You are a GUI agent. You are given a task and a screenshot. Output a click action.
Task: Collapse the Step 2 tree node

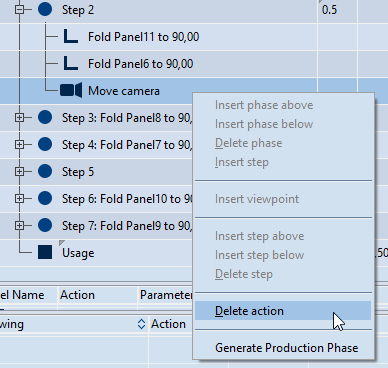pyautogui.click(x=19, y=9)
